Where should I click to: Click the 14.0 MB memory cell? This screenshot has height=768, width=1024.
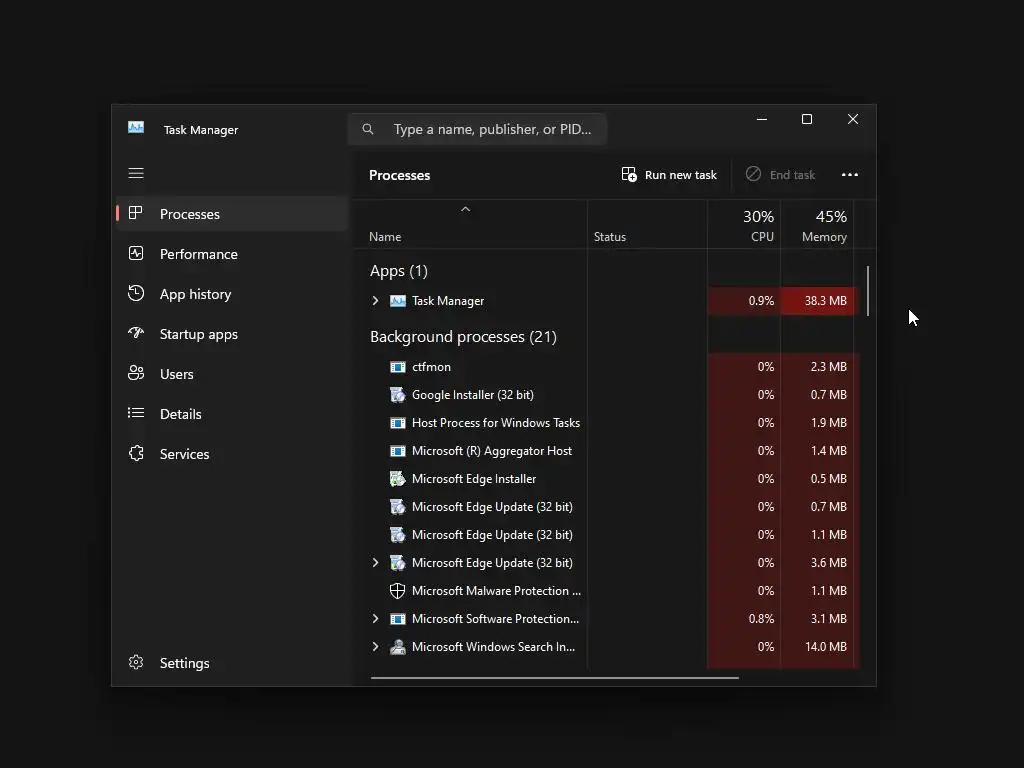point(817,647)
